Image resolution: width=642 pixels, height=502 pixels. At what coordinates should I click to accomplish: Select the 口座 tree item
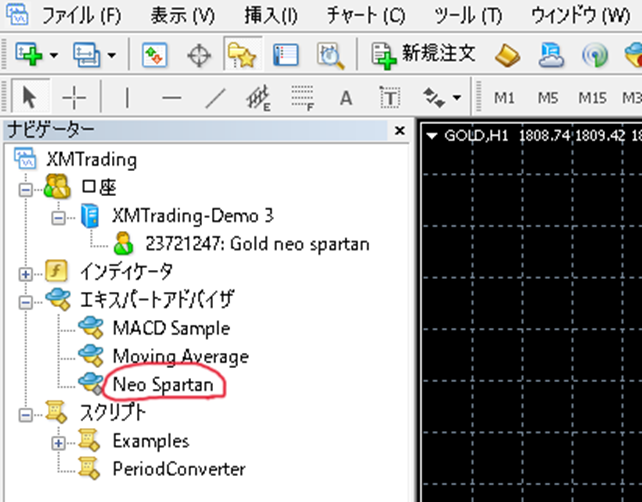pyautogui.click(x=99, y=187)
